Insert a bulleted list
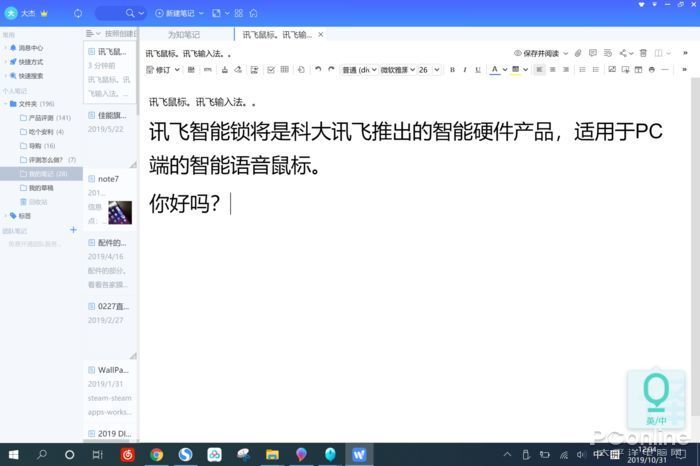Screen dimensions: 700x466 (x=596, y=70)
